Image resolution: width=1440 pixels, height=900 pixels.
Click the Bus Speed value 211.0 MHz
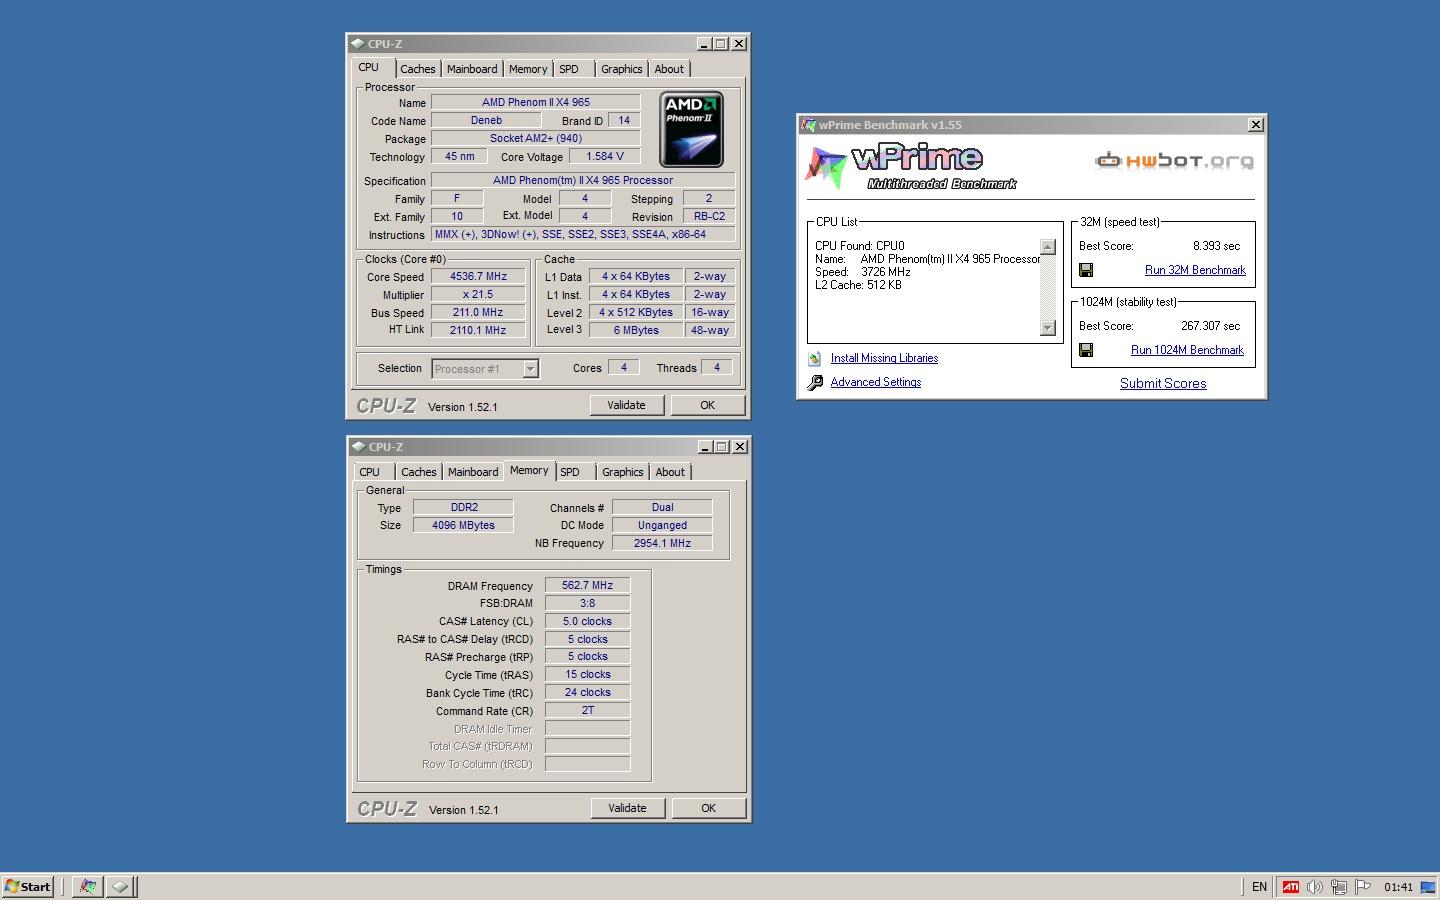tap(478, 313)
